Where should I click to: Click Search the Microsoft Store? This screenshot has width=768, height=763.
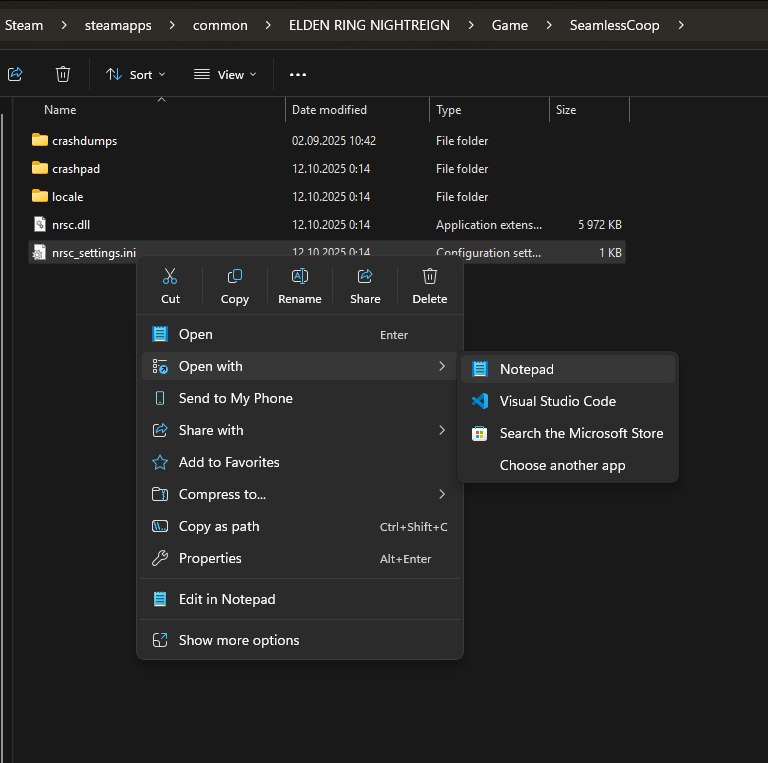581,433
